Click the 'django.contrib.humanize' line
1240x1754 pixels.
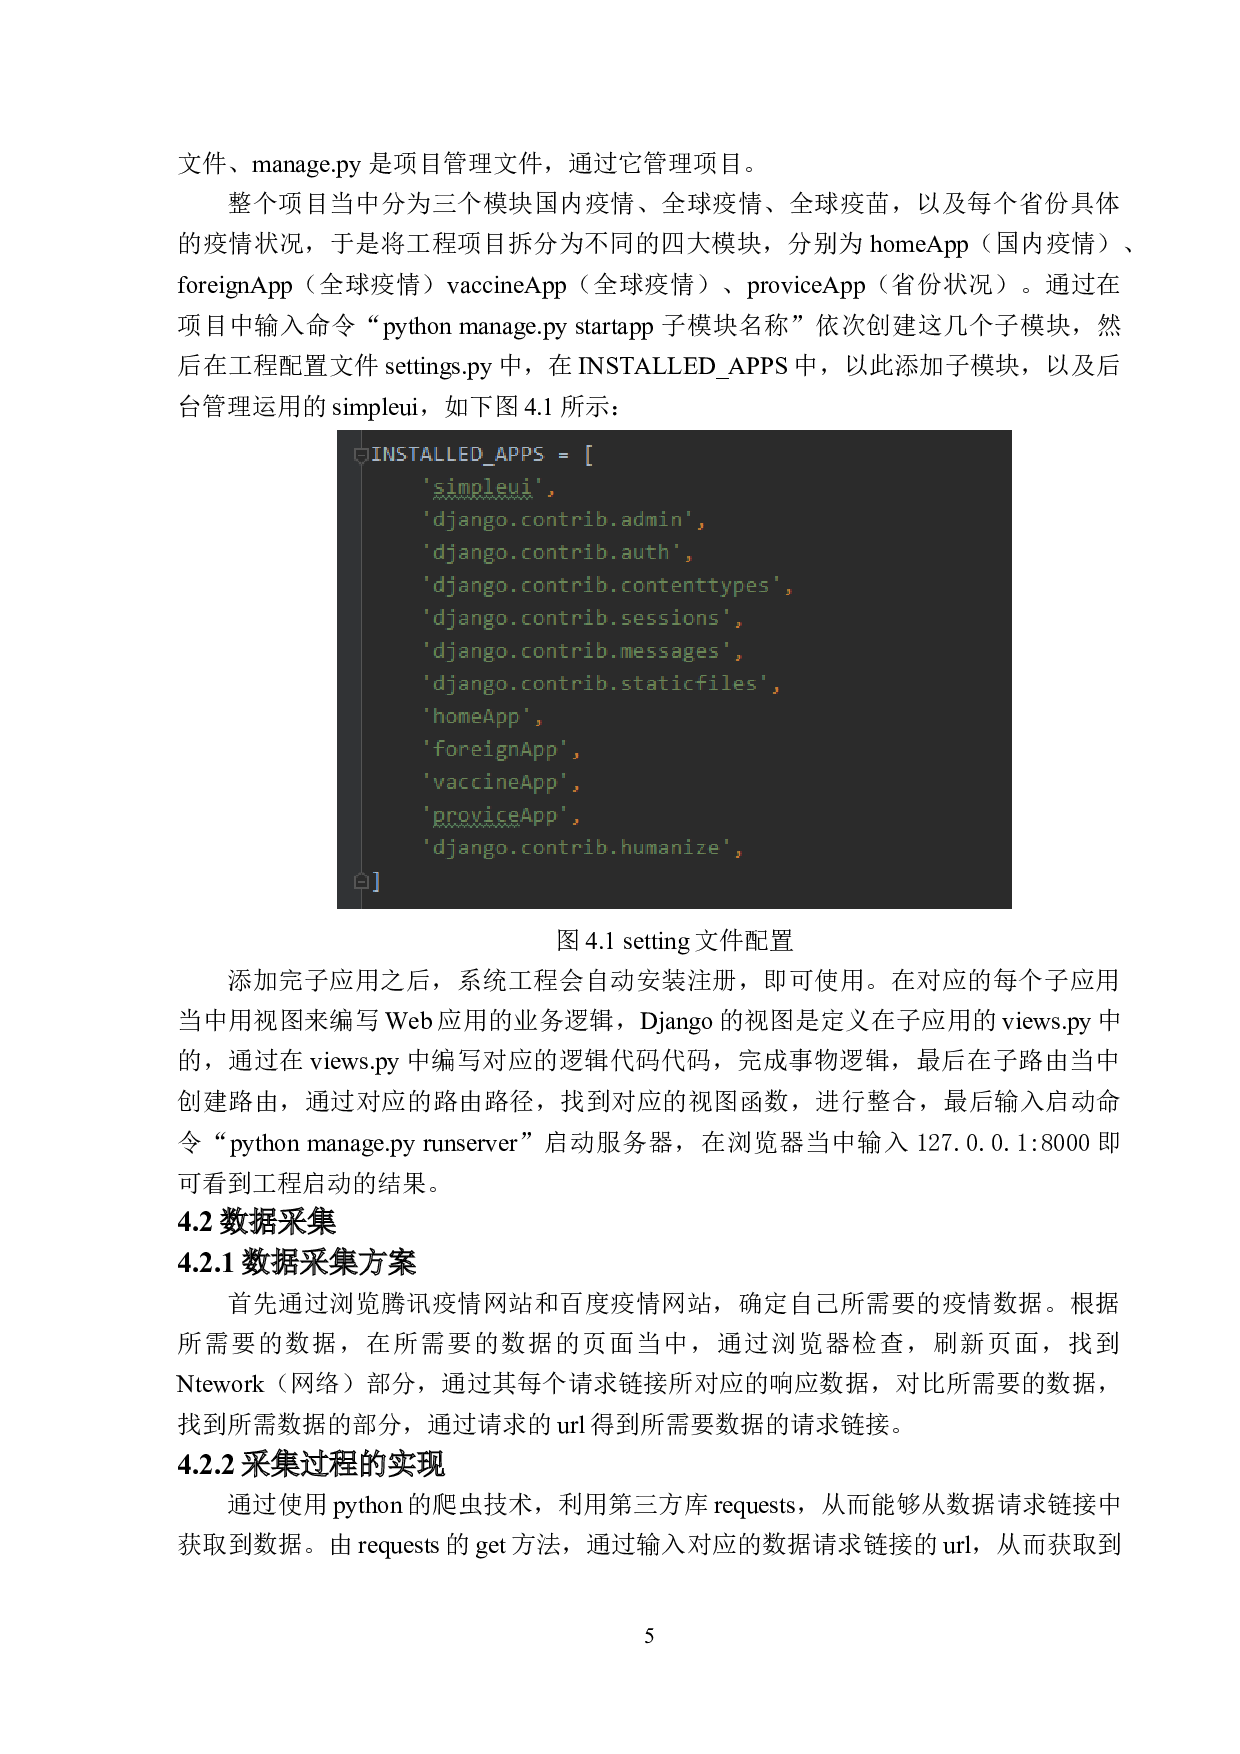point(582,848)
